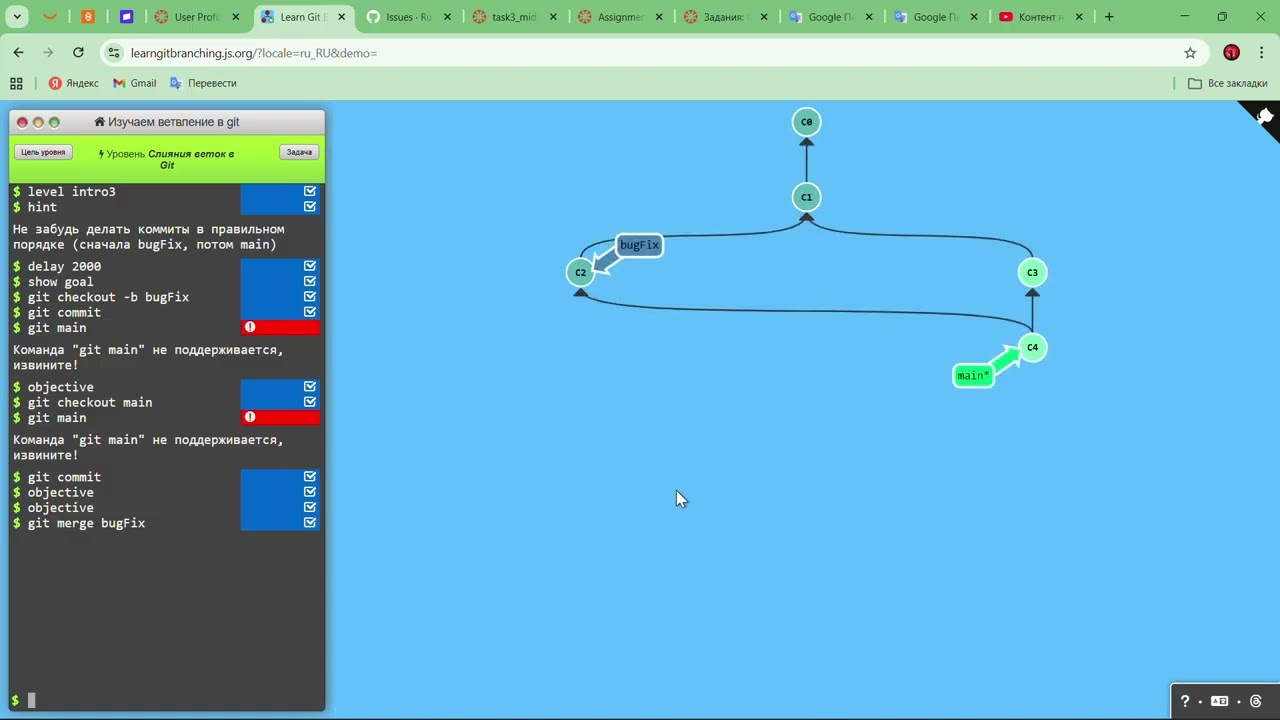Click the green expand dot on terminal window

click(54, 122)
